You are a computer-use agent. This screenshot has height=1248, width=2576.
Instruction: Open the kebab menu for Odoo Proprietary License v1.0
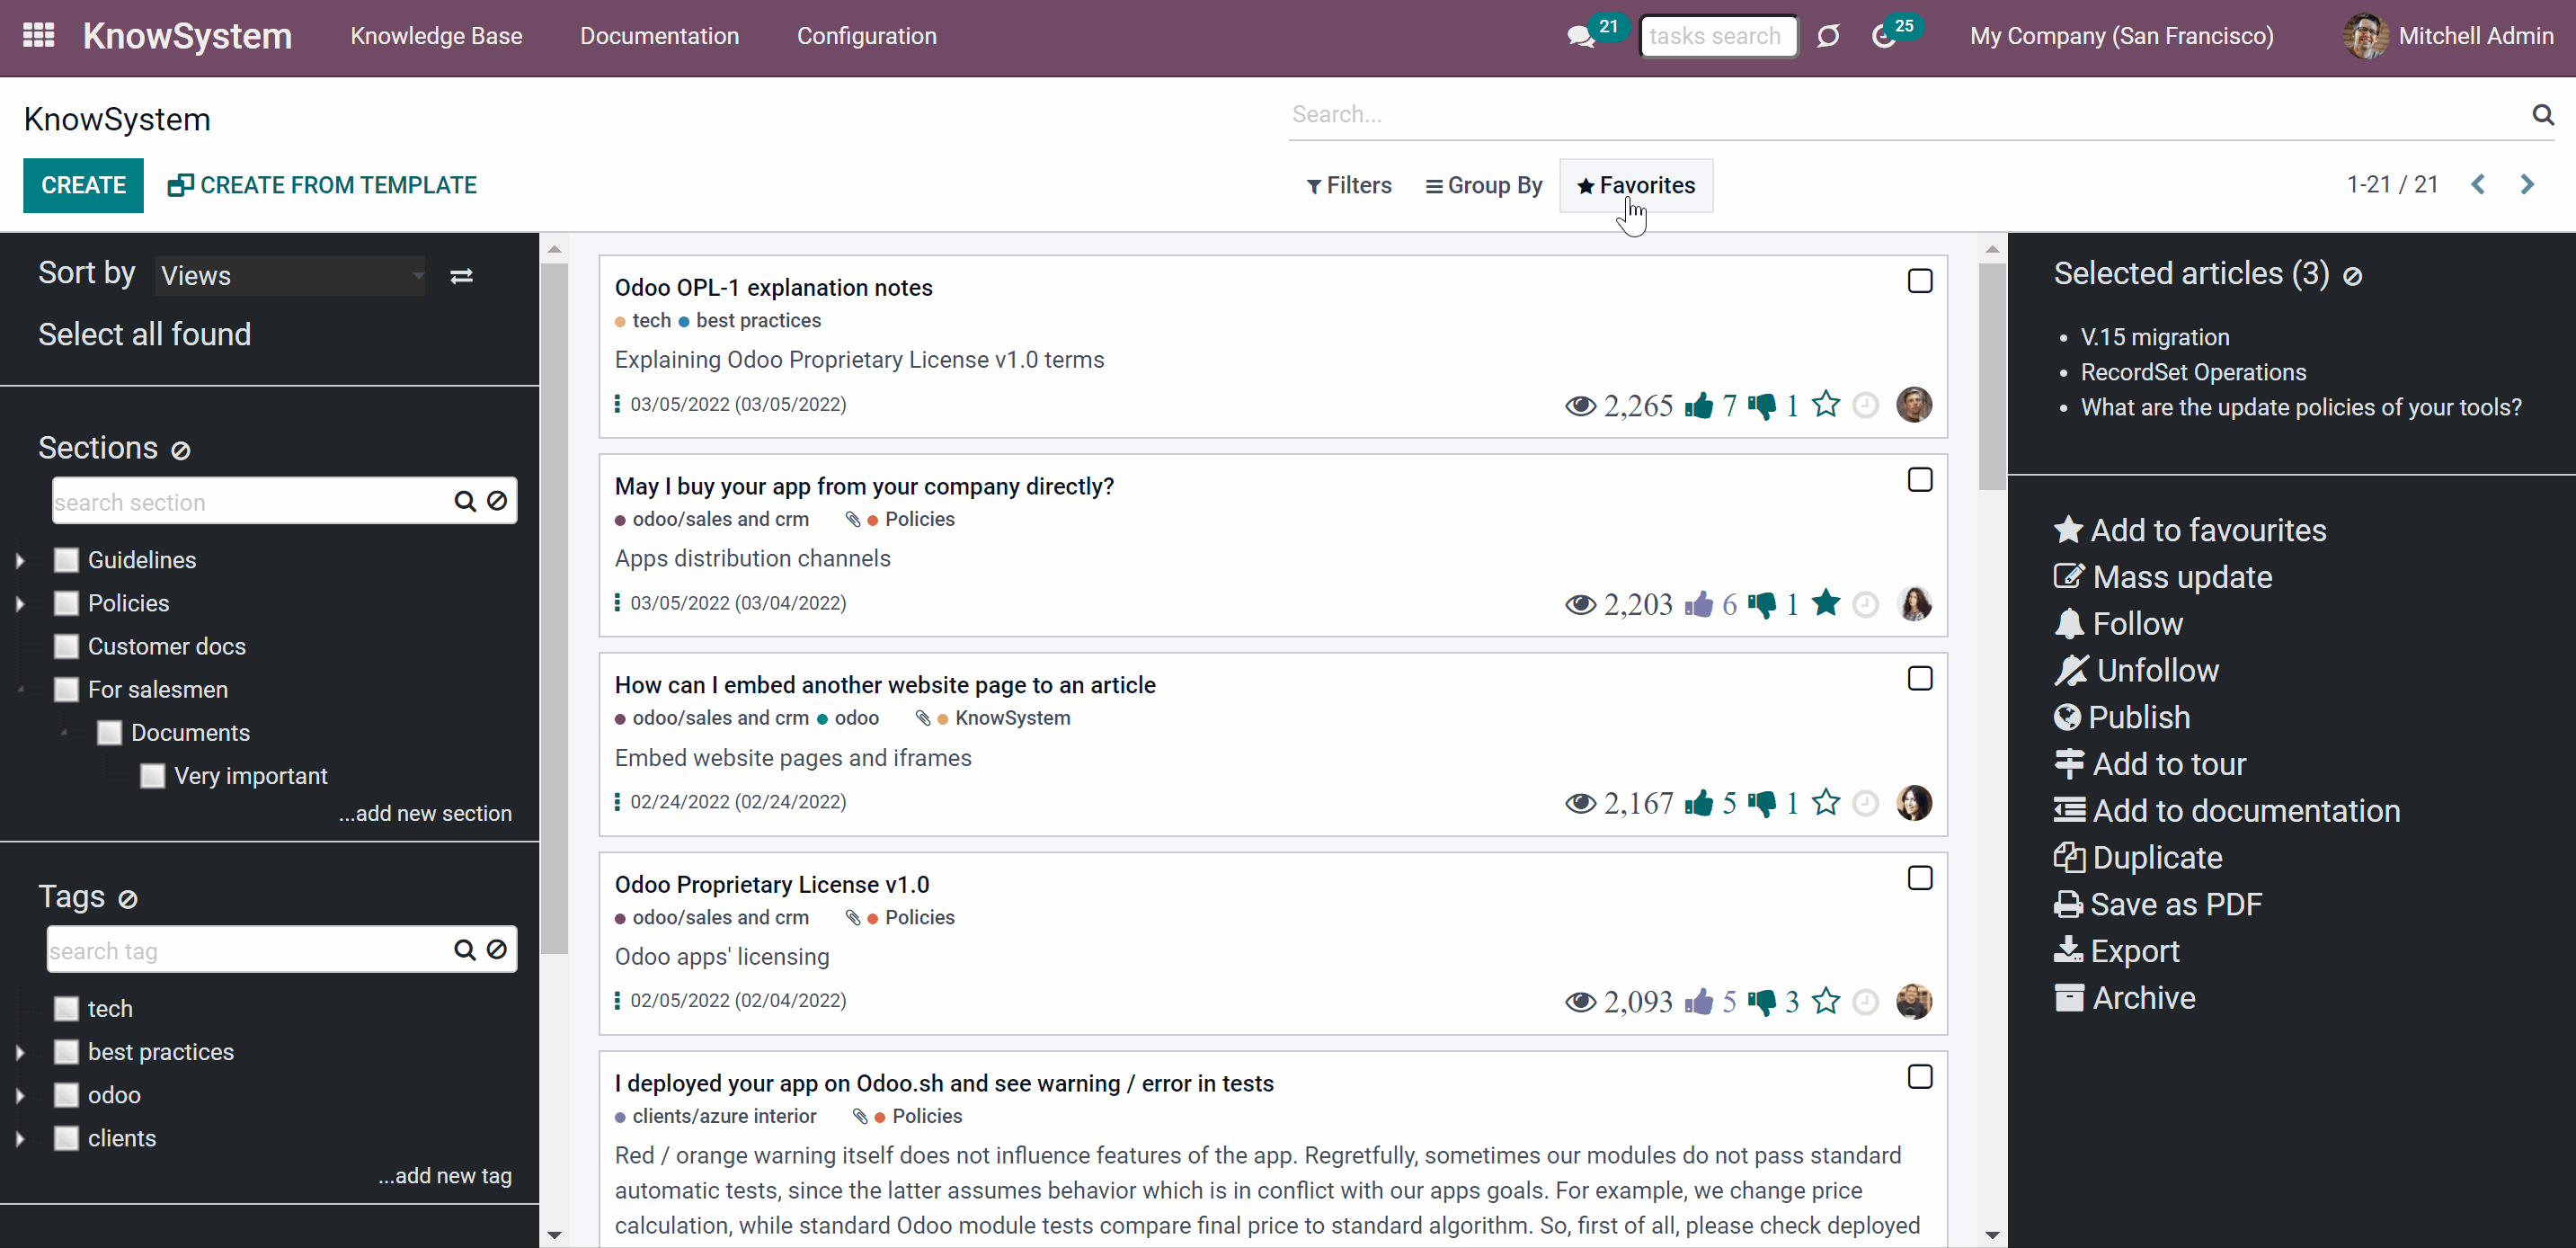[x=617, y=1001]
